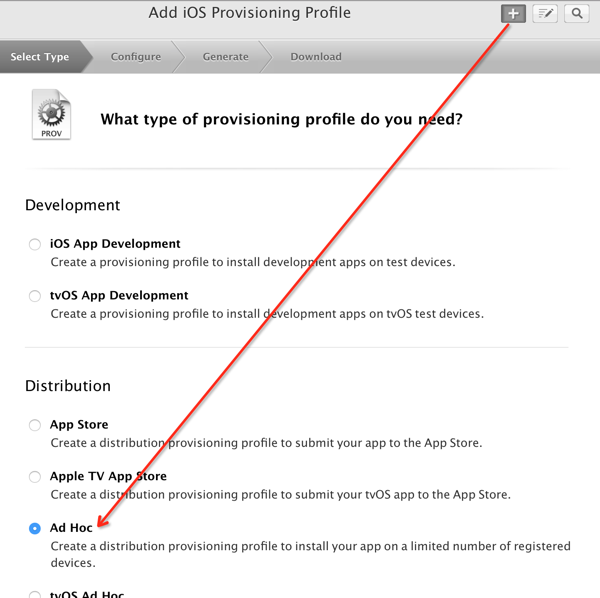Click the Development section heading
The height and width of the screenshot is (598, 600).
(x=72, y=205)
